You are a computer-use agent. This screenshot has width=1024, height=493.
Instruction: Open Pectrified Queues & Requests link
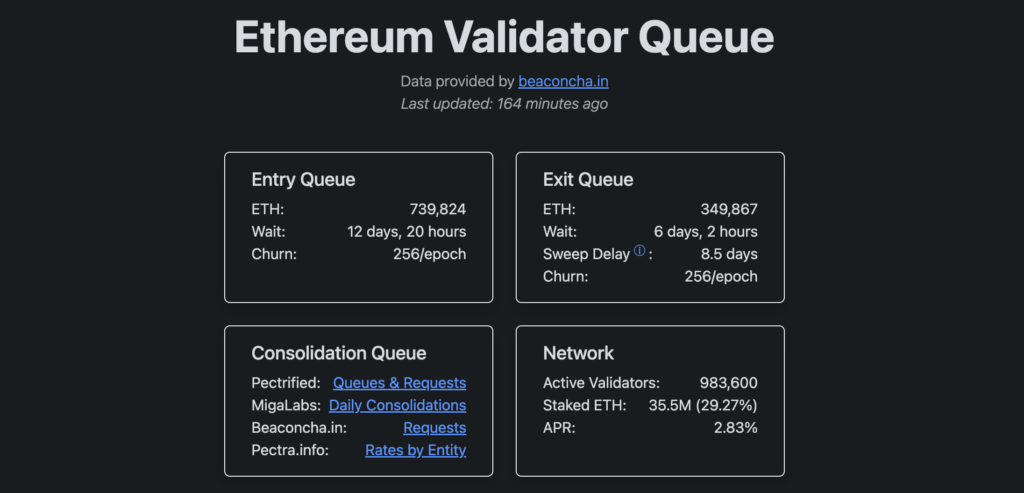click(x=399, y=383)
